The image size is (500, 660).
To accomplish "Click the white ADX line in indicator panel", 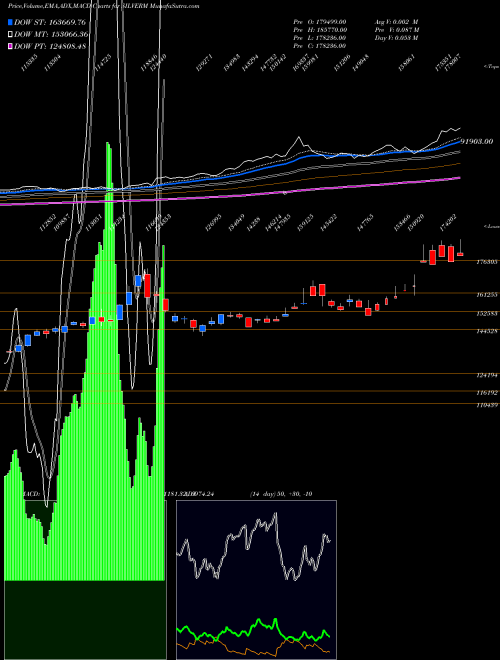I will 254,546.
